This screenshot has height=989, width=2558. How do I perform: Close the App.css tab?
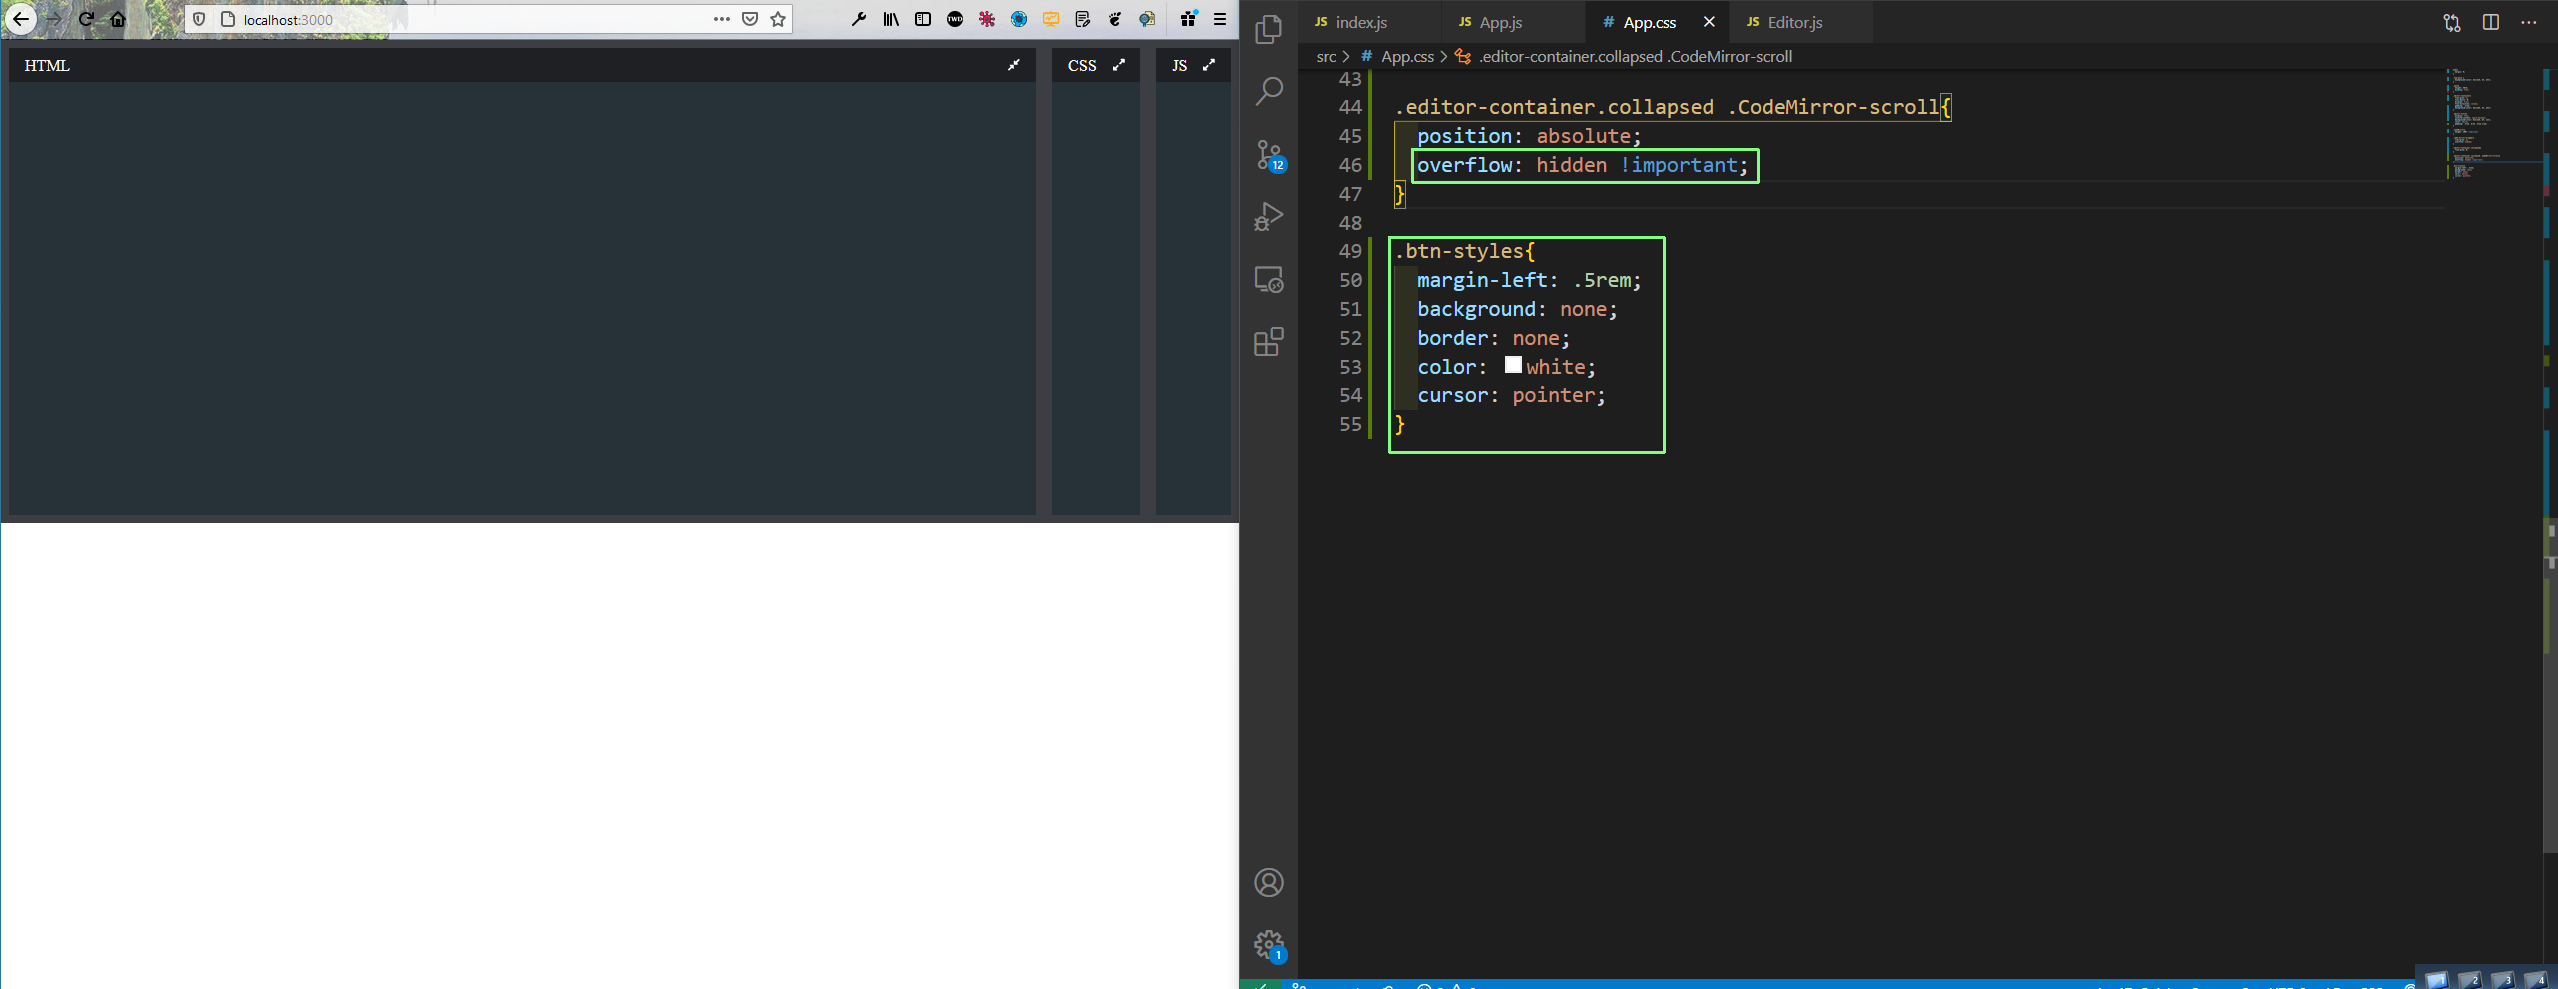click(x=1709, y=22)
